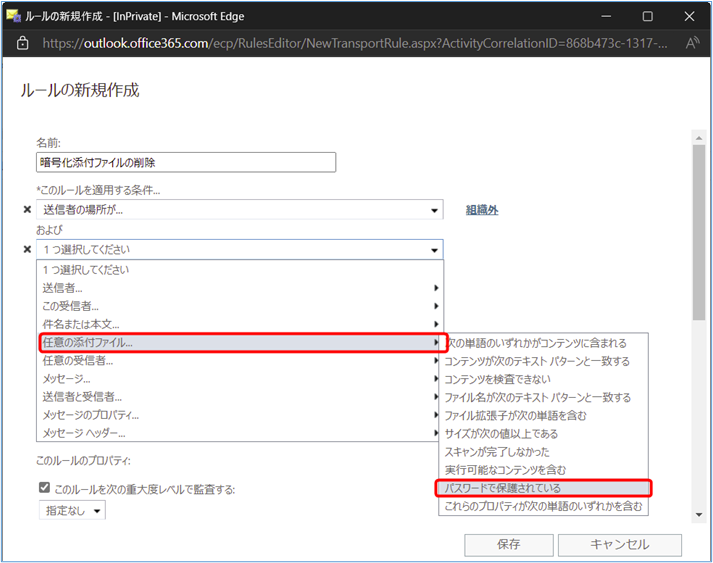
Task: Click the URL in the address bar
Action: [355, 43]
